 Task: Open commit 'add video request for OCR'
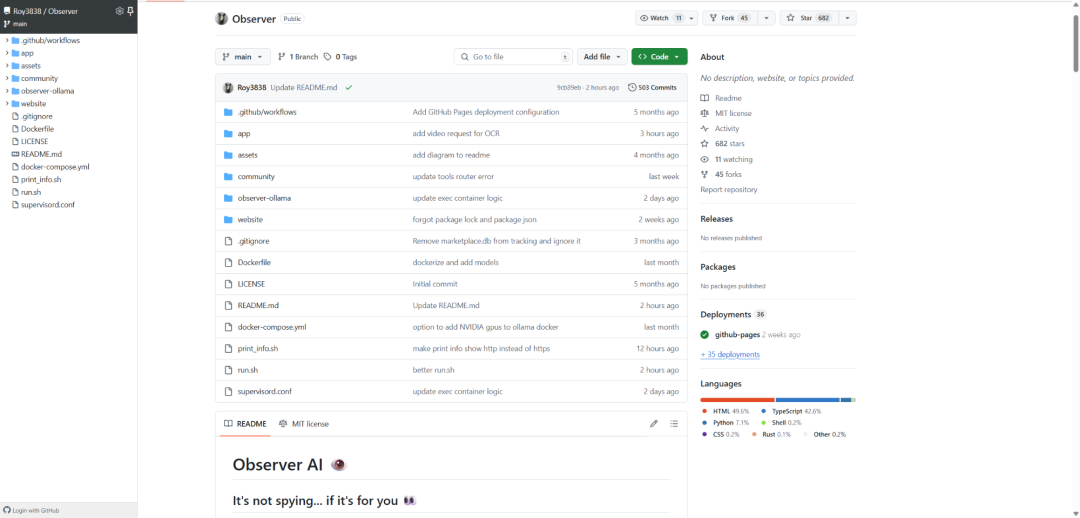click(x=456, y=134)
